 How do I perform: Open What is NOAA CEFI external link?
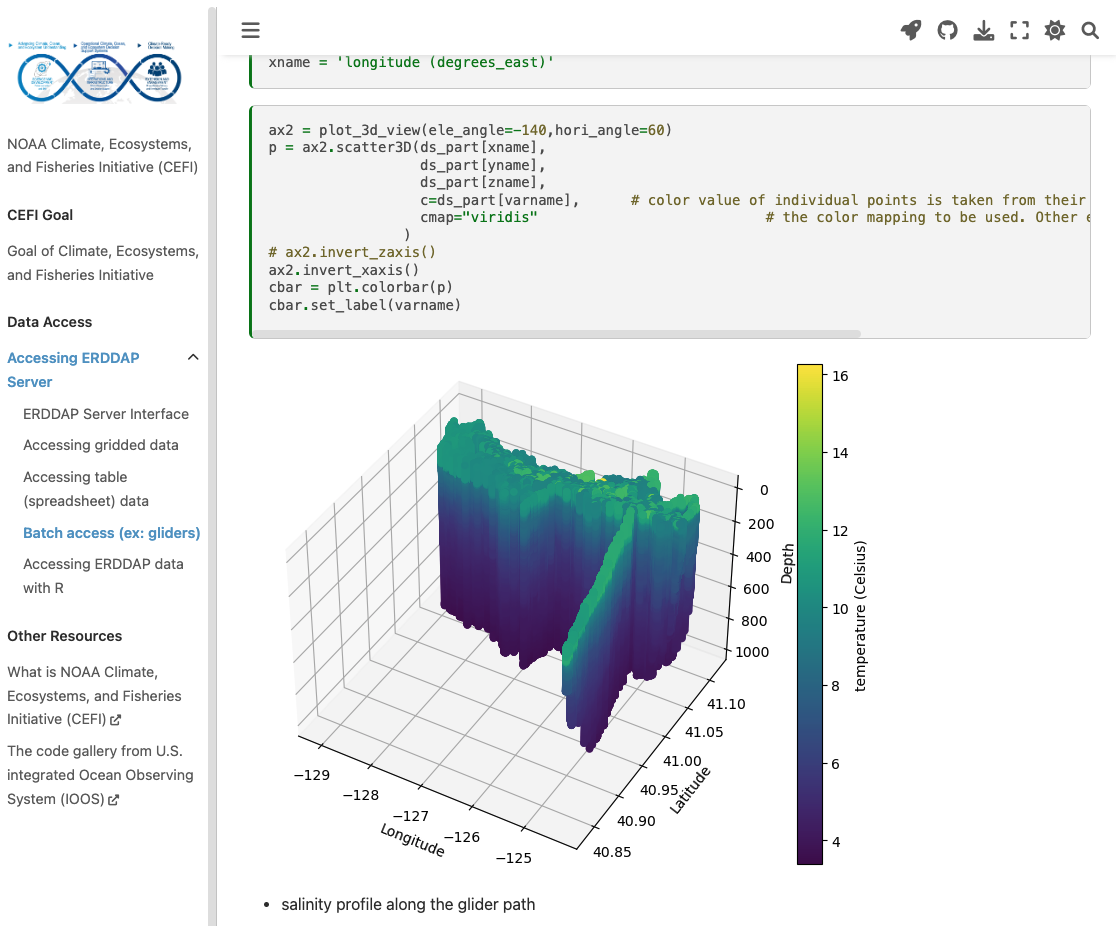(x=95, y=695)
